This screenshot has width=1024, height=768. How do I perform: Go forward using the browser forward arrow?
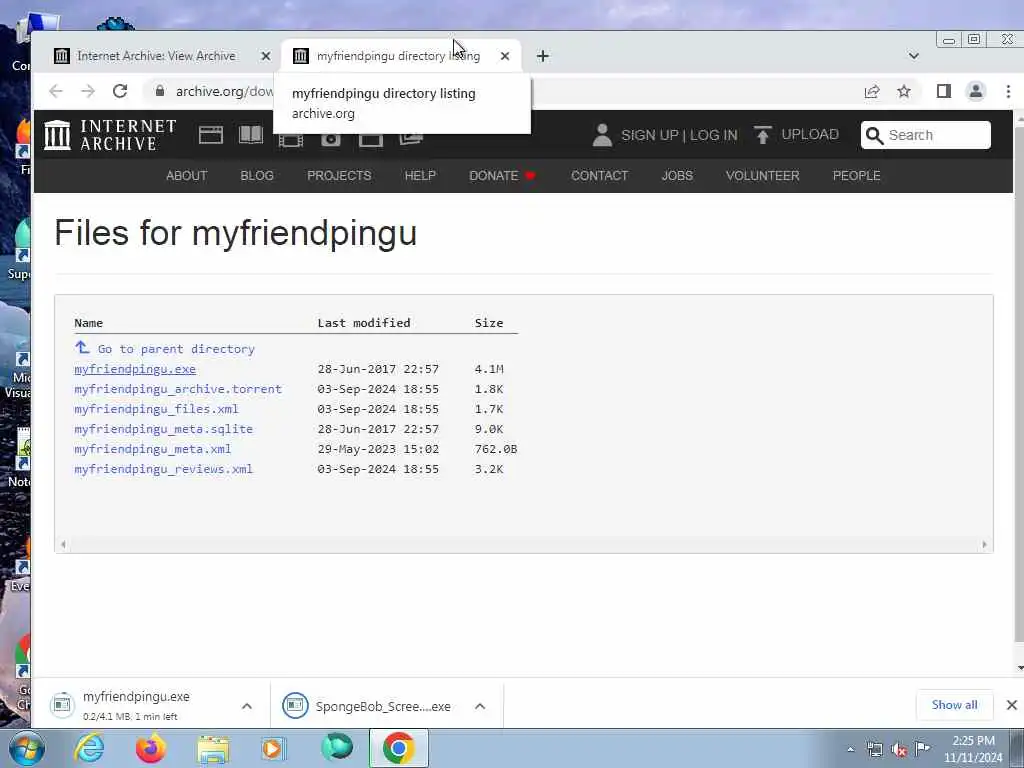click(88, 91)
